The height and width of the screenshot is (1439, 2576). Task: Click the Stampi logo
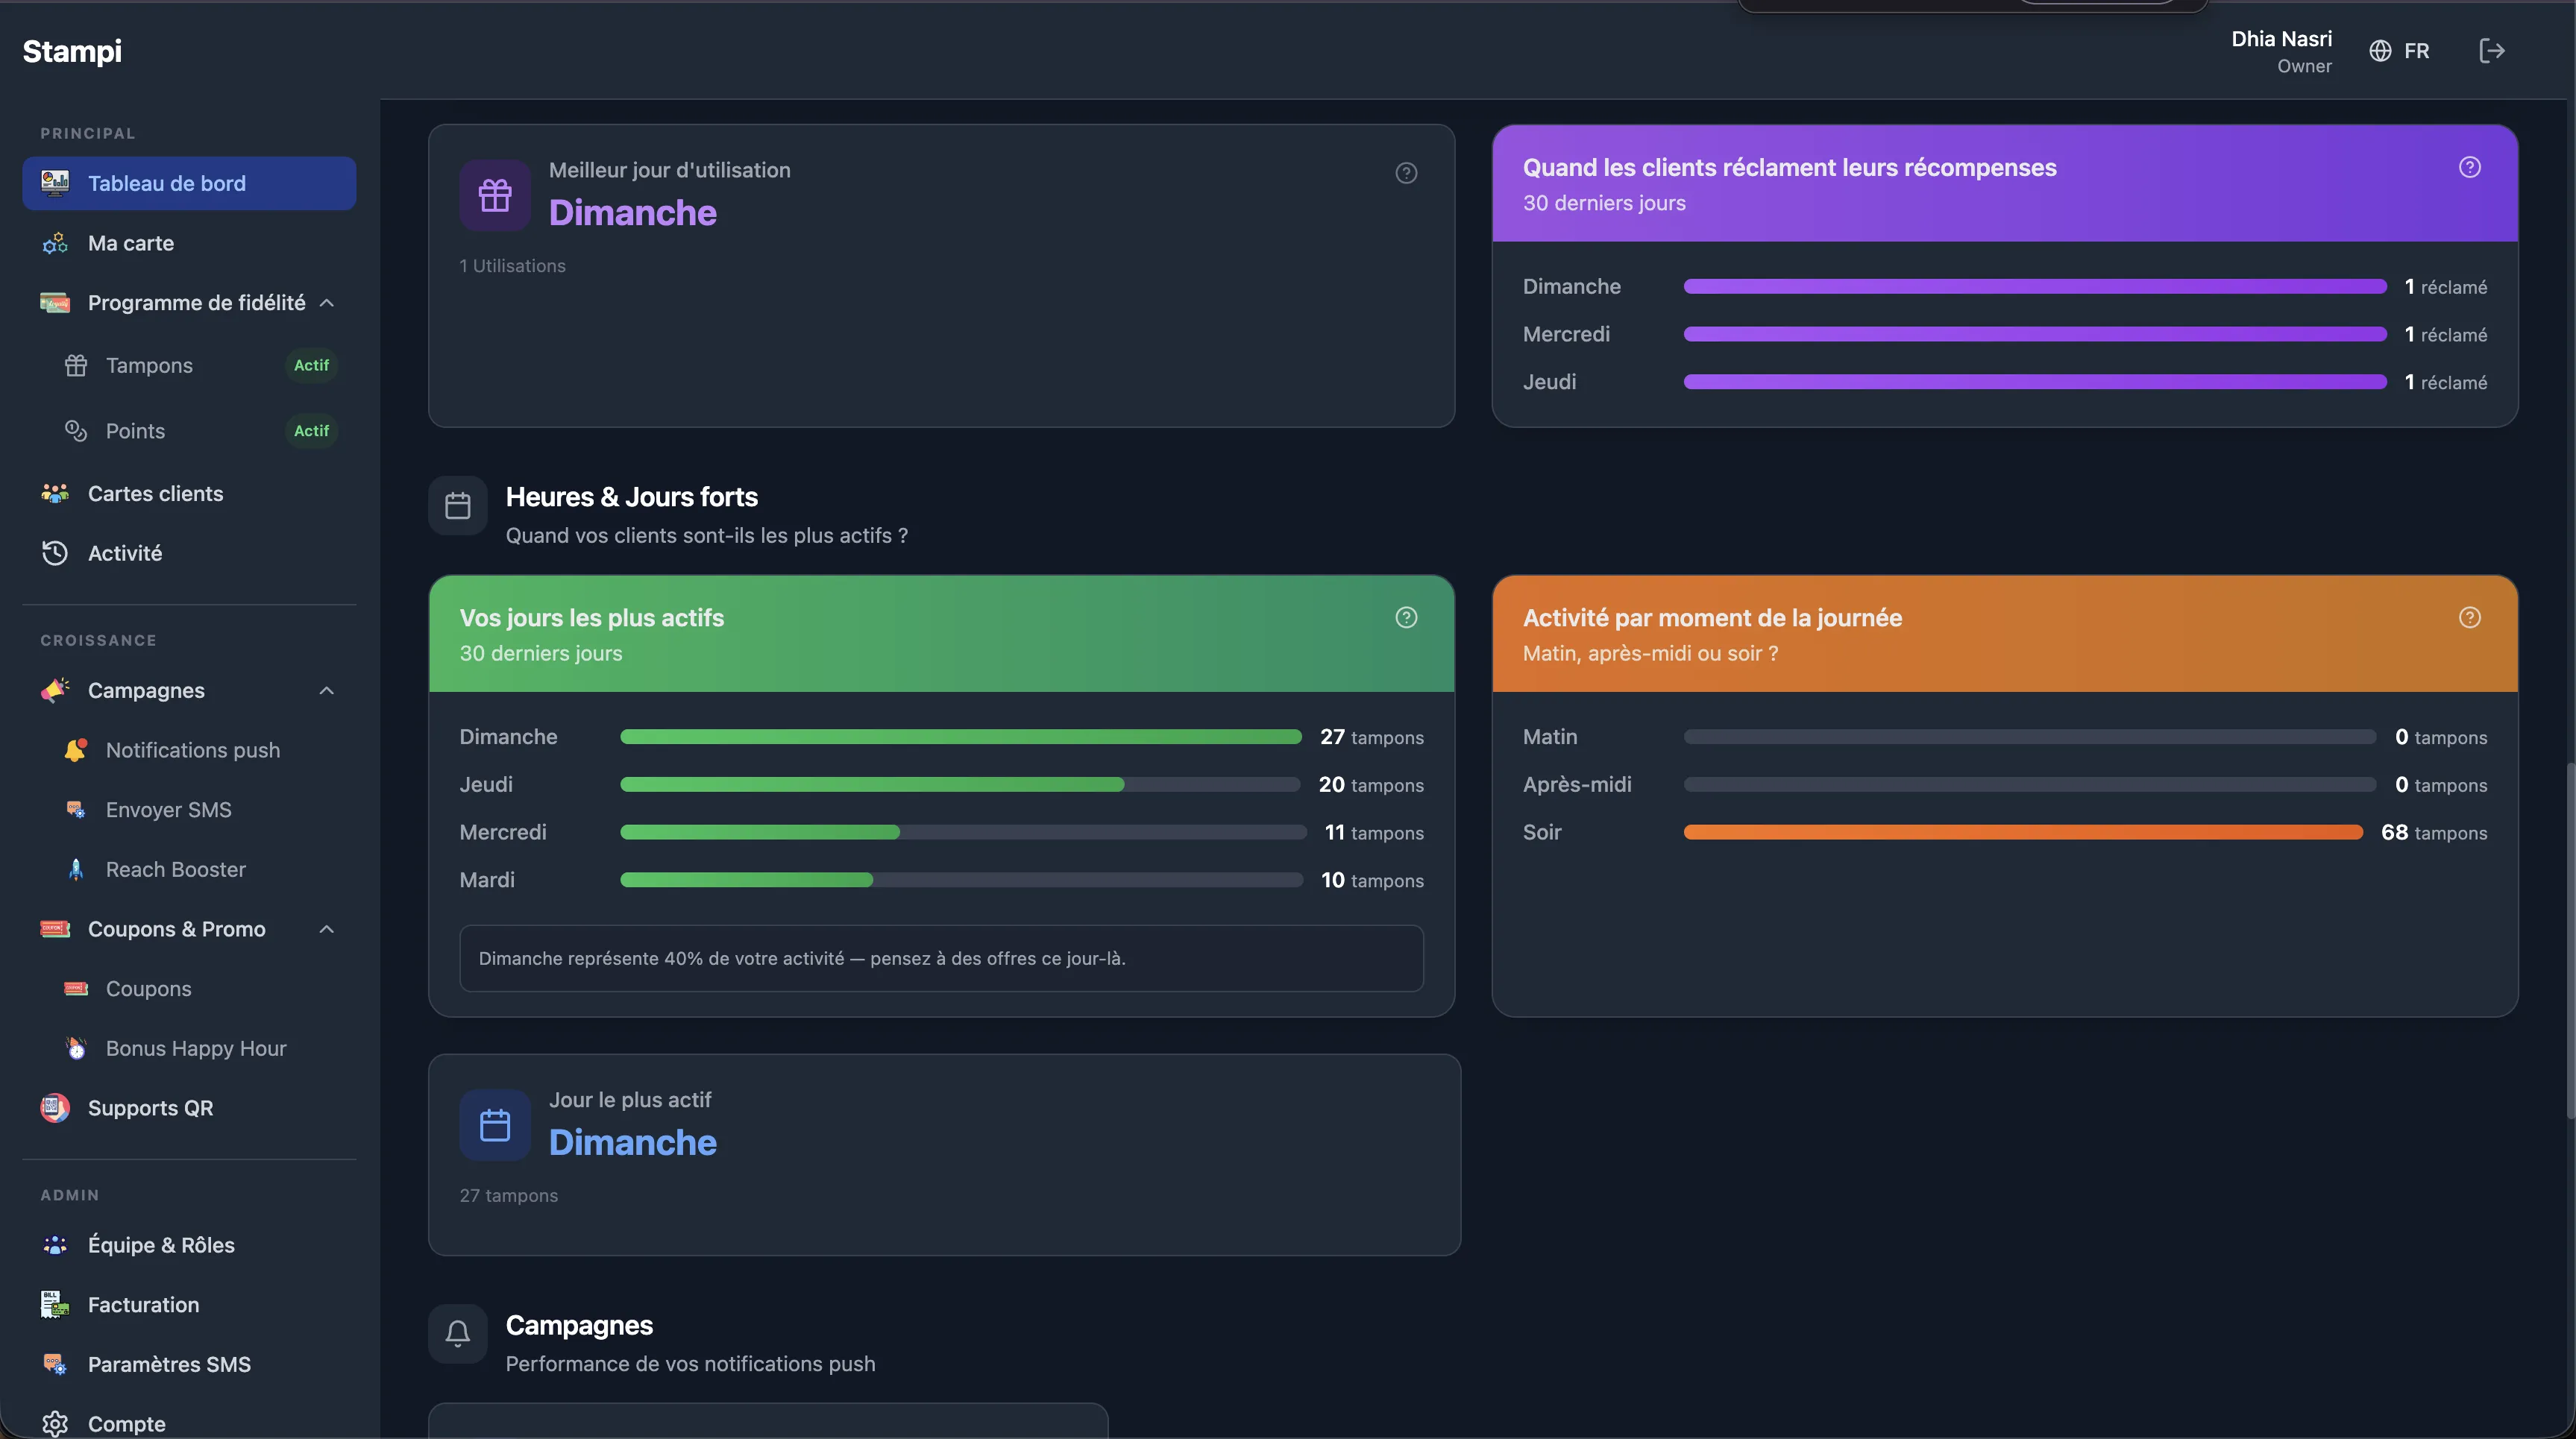[x=72, y=51]
